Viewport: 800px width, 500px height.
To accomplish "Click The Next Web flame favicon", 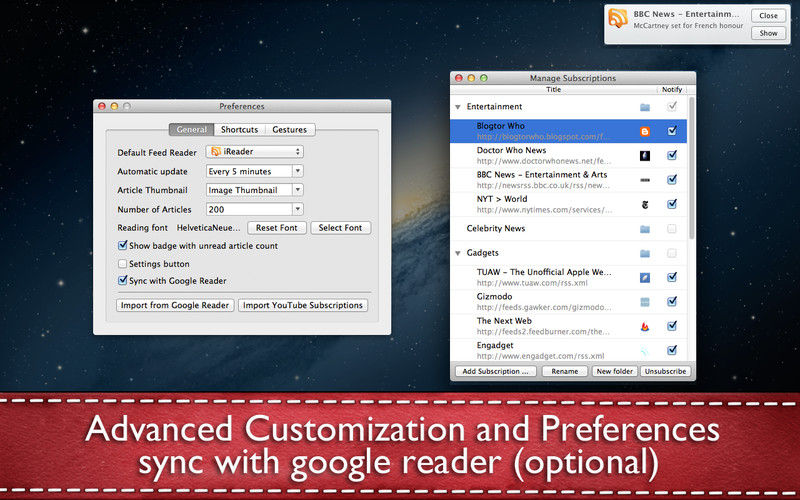I will (645, 327).
